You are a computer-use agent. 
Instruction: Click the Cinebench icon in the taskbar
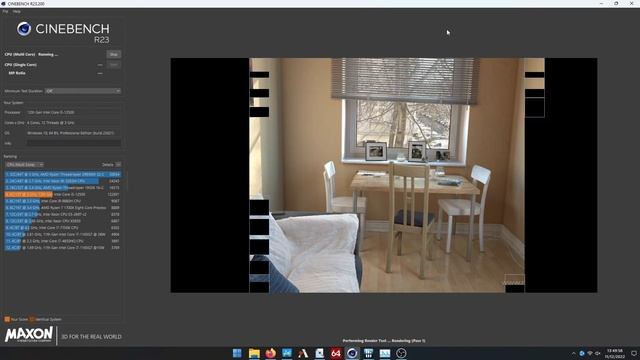point(352,353)
